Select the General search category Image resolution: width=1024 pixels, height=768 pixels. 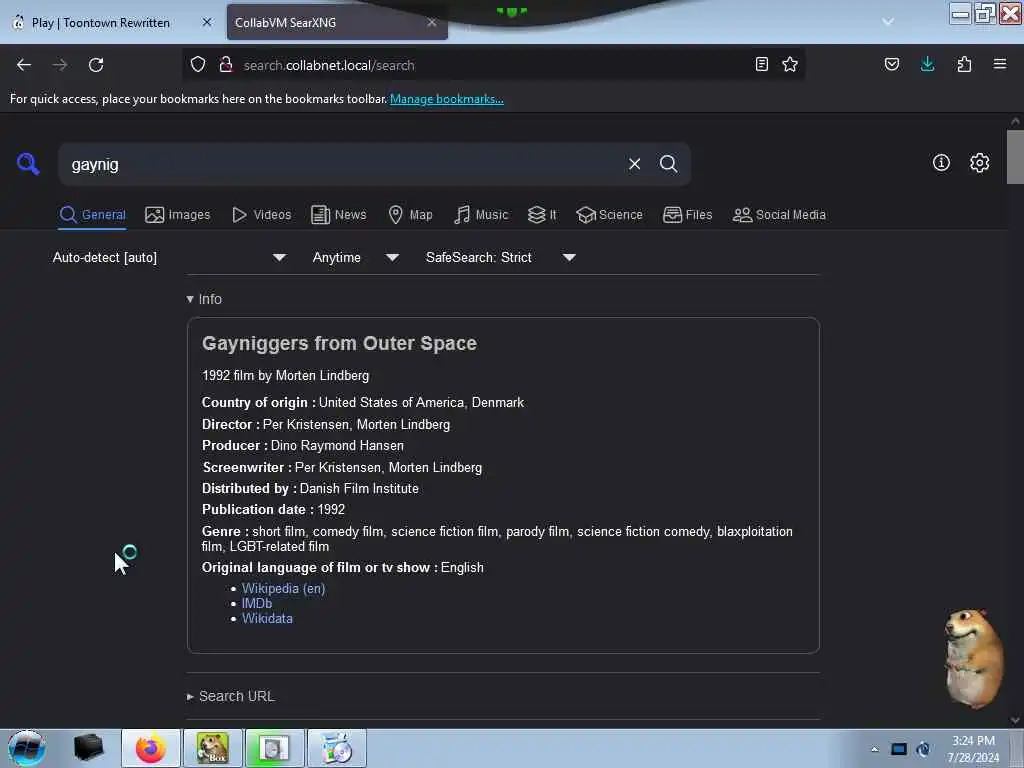92,215
